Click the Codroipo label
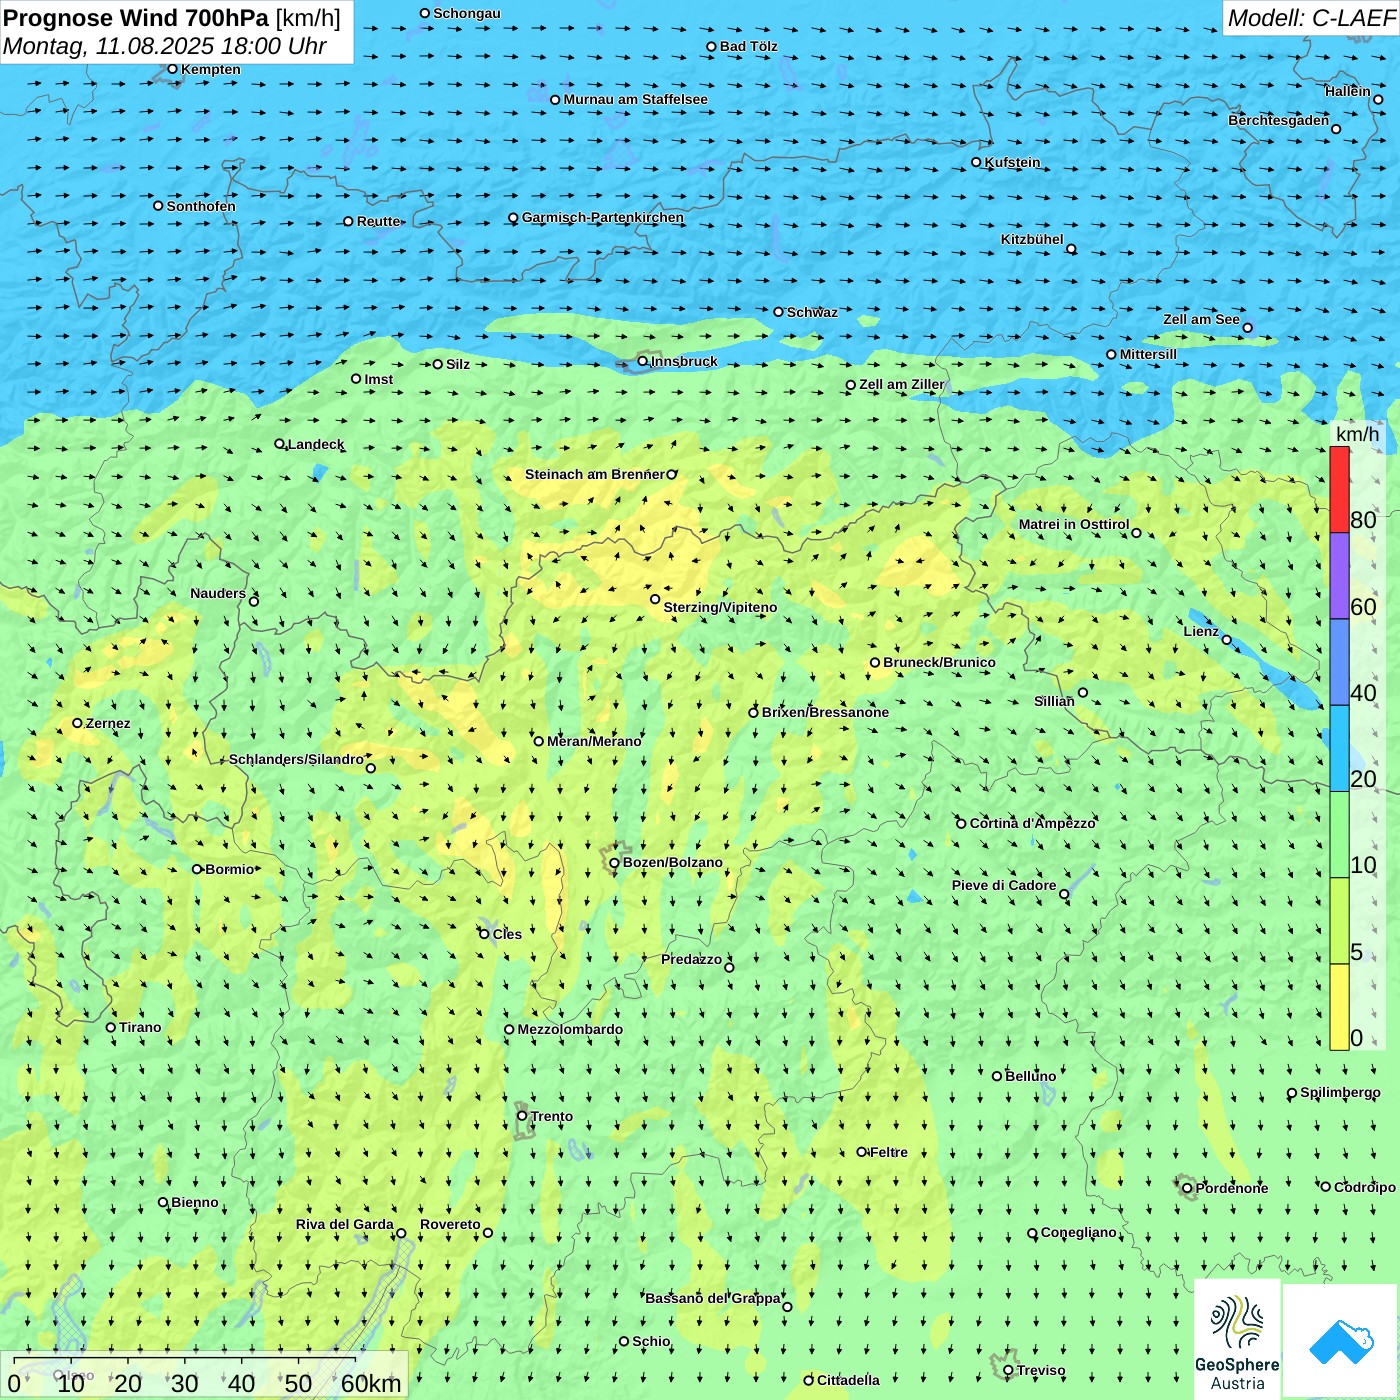The image size is (1400, 1400). (1365, 1187)
